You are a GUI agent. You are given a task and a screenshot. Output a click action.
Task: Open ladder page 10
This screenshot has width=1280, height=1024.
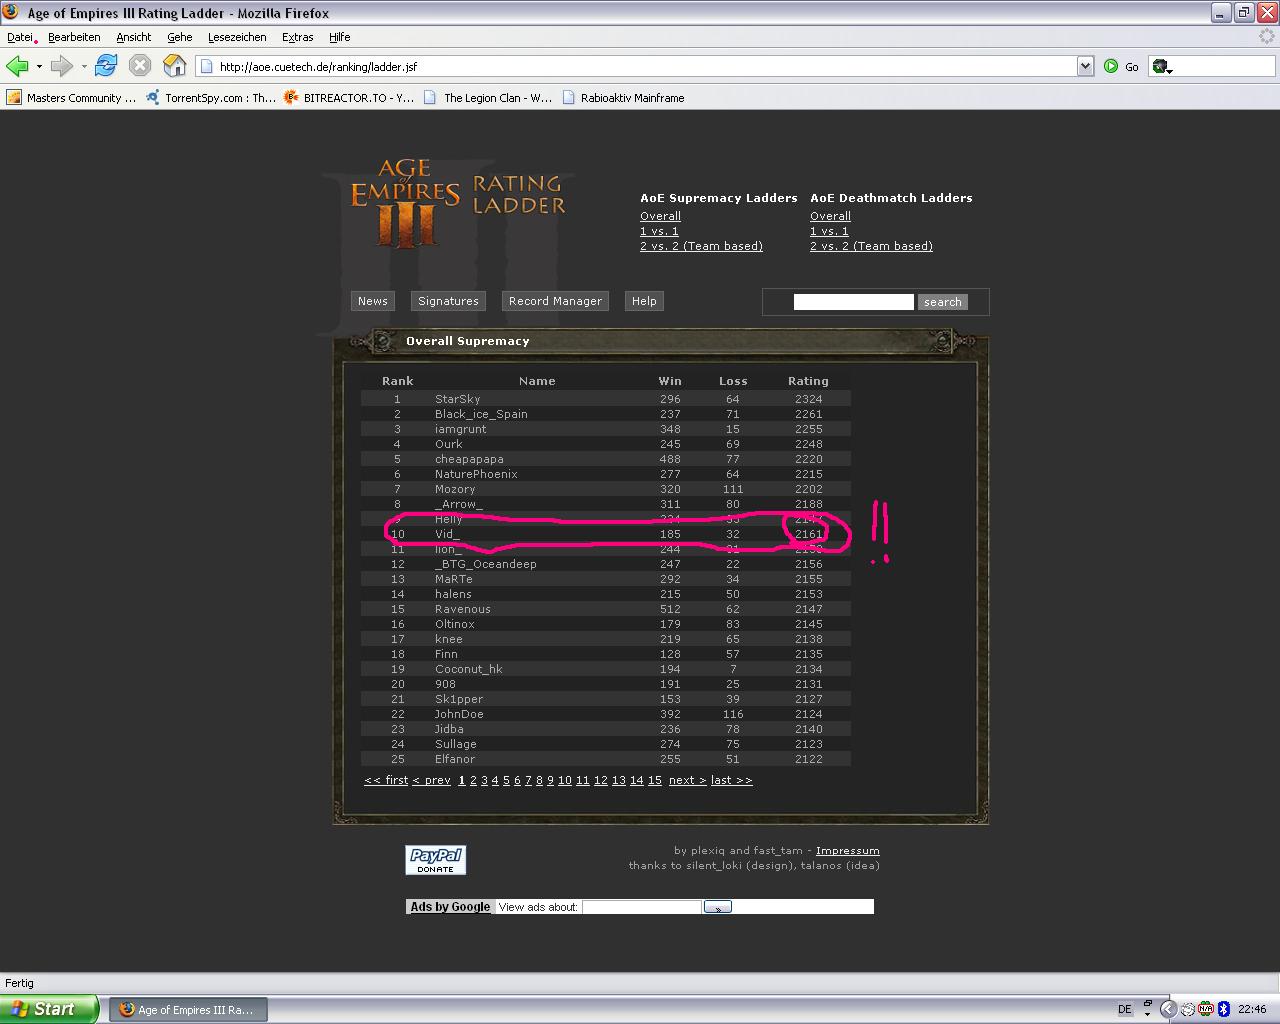pyautogui.click(x=564, y=780)
